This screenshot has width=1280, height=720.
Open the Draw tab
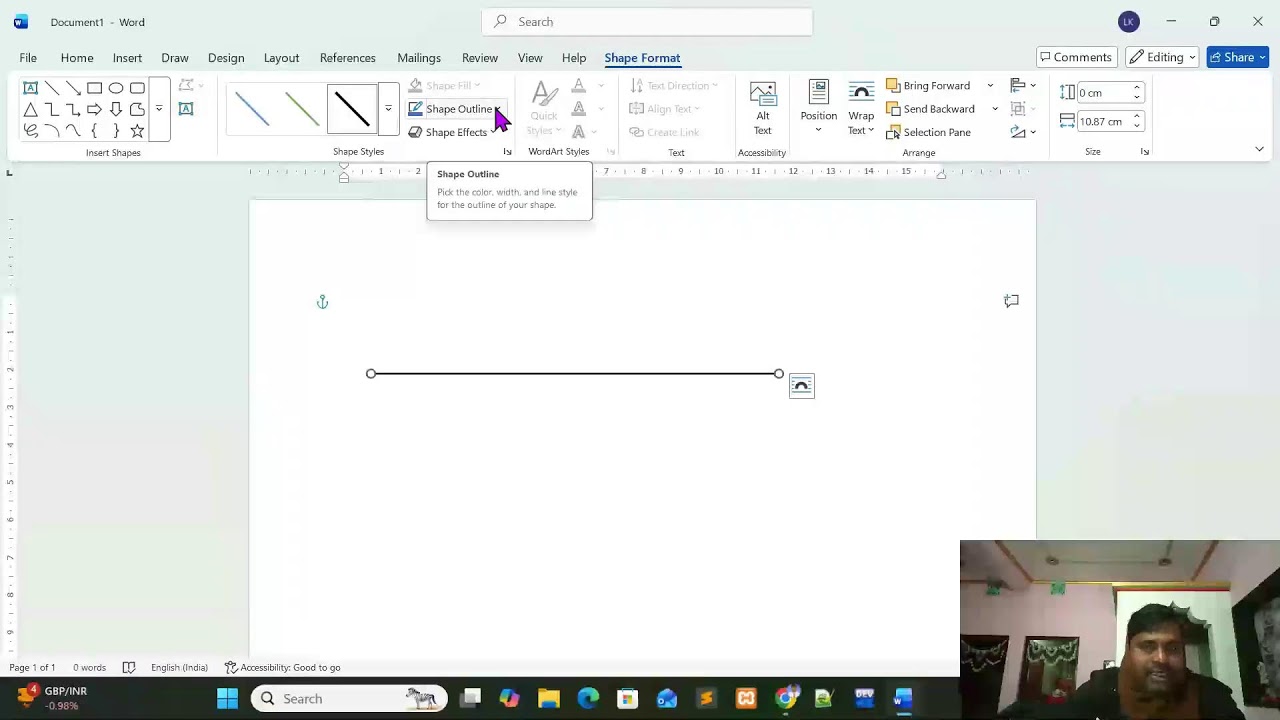[175, 58]
